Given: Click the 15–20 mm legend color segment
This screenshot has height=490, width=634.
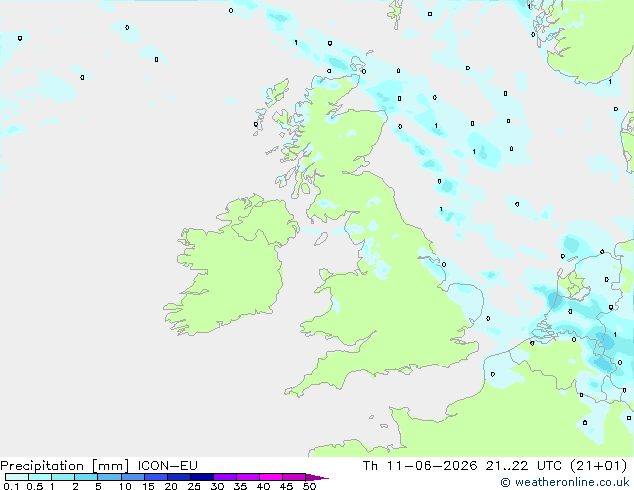Looking at the screenshot, I should (x=156, y=477).
